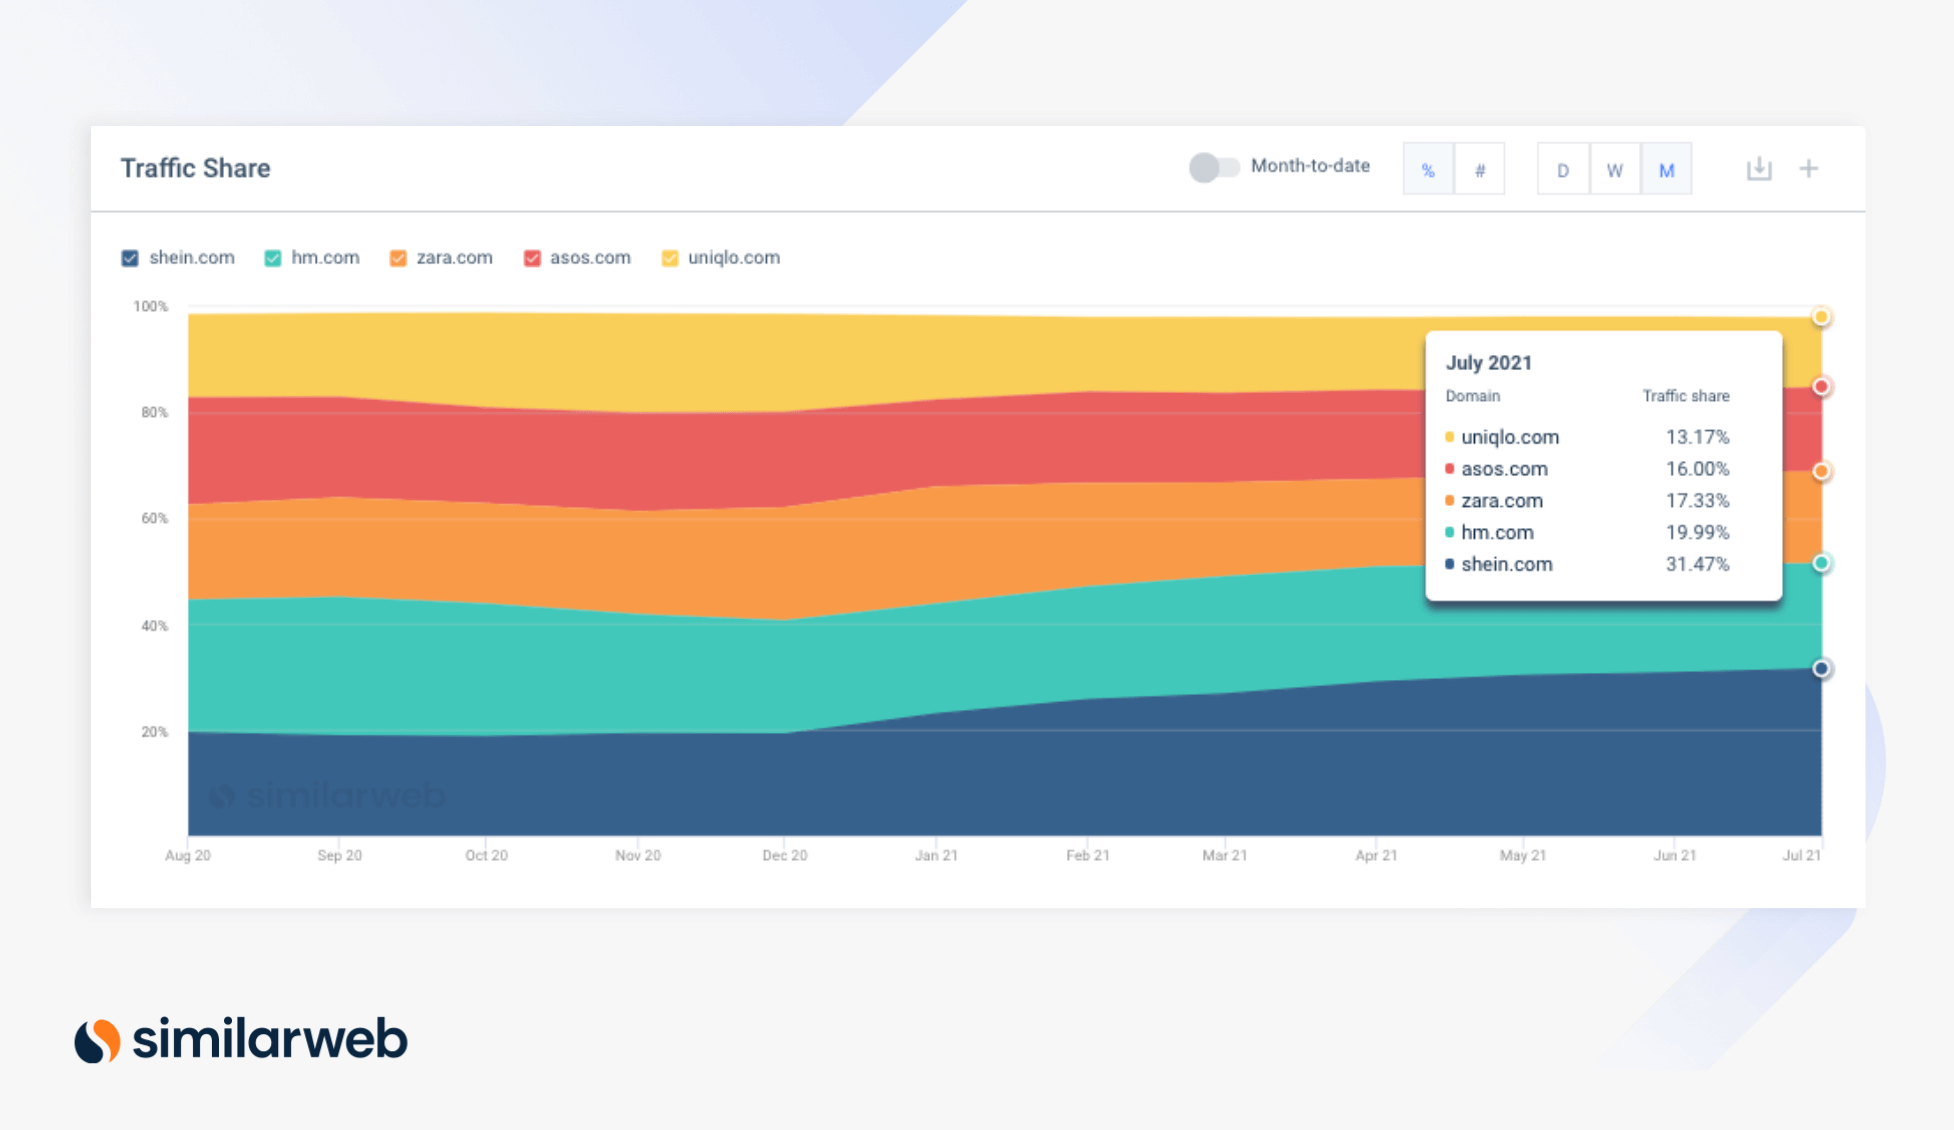
Task: Switch chart to percentage view
Action: click(1428, 170)
